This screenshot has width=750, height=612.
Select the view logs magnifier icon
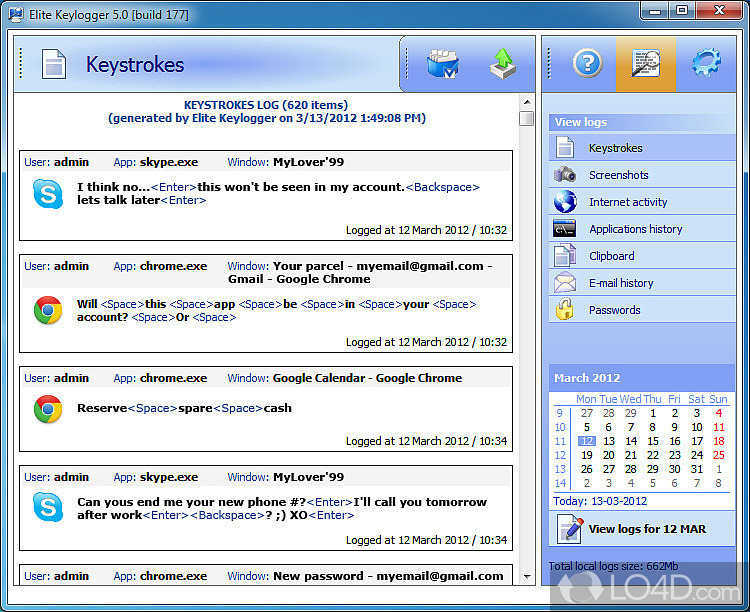(646, 64)
